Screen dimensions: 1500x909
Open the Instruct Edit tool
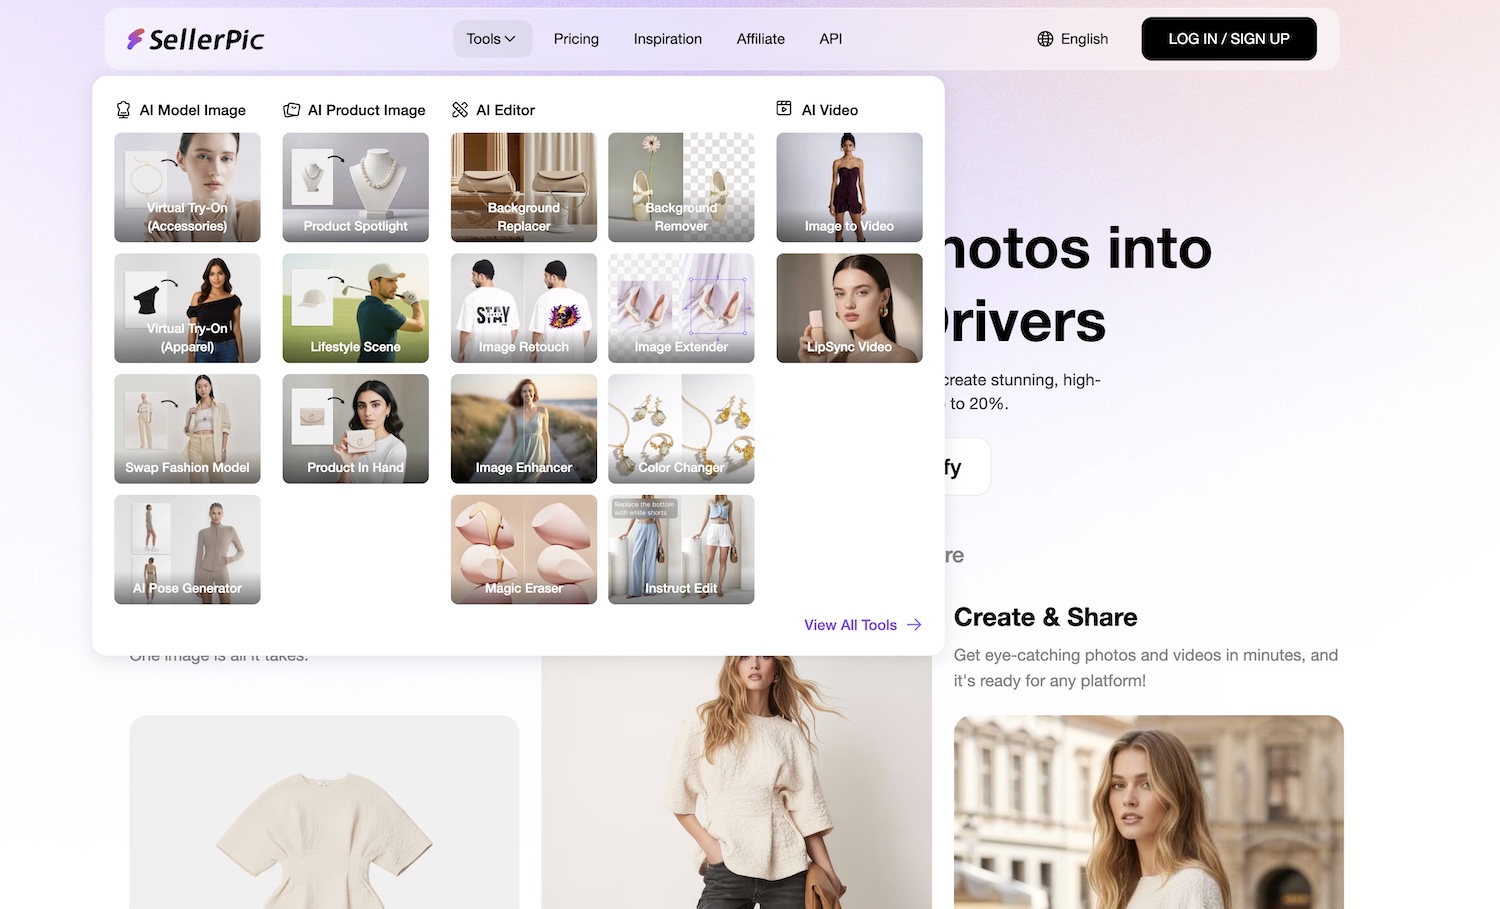pos(681,549)
